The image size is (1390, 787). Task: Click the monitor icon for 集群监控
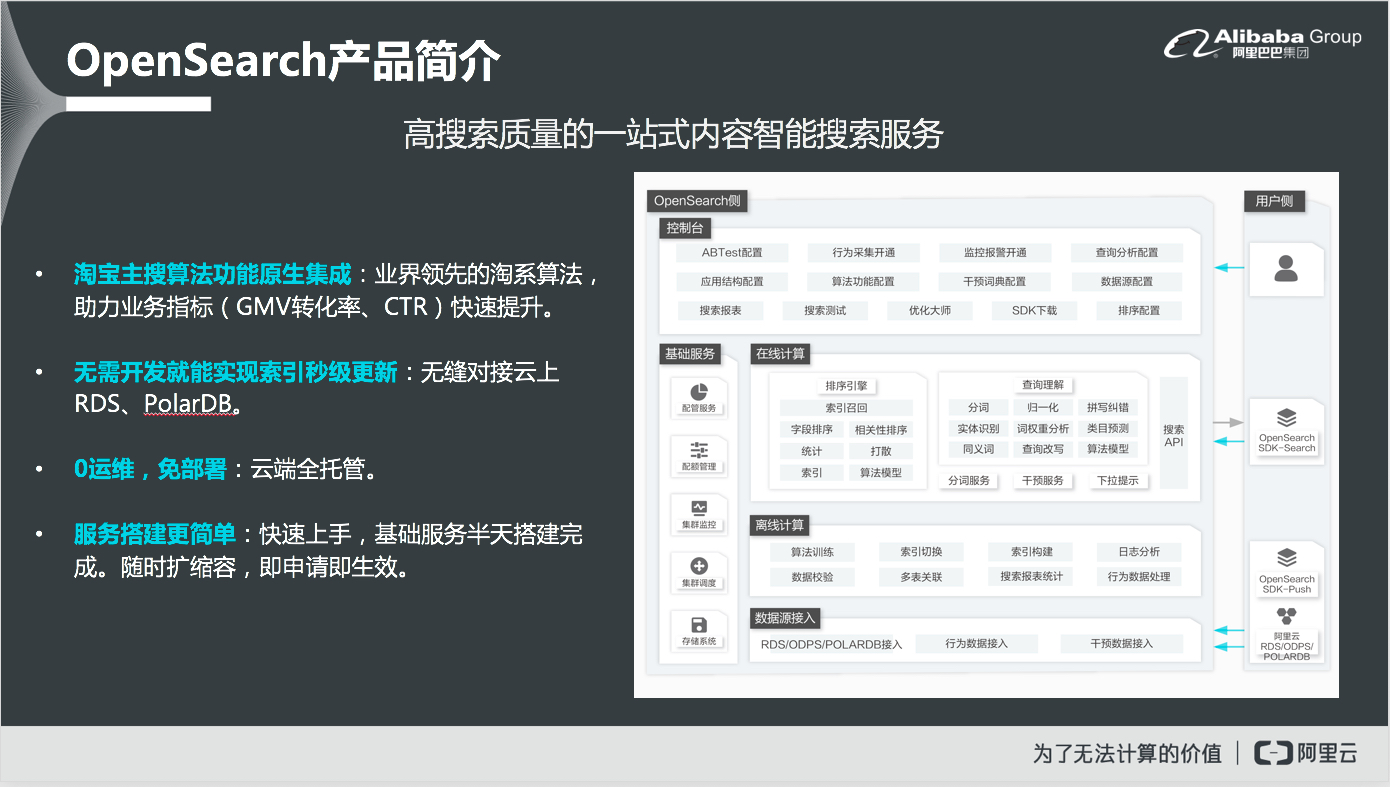pyautogui.click(x=699, y=508)
